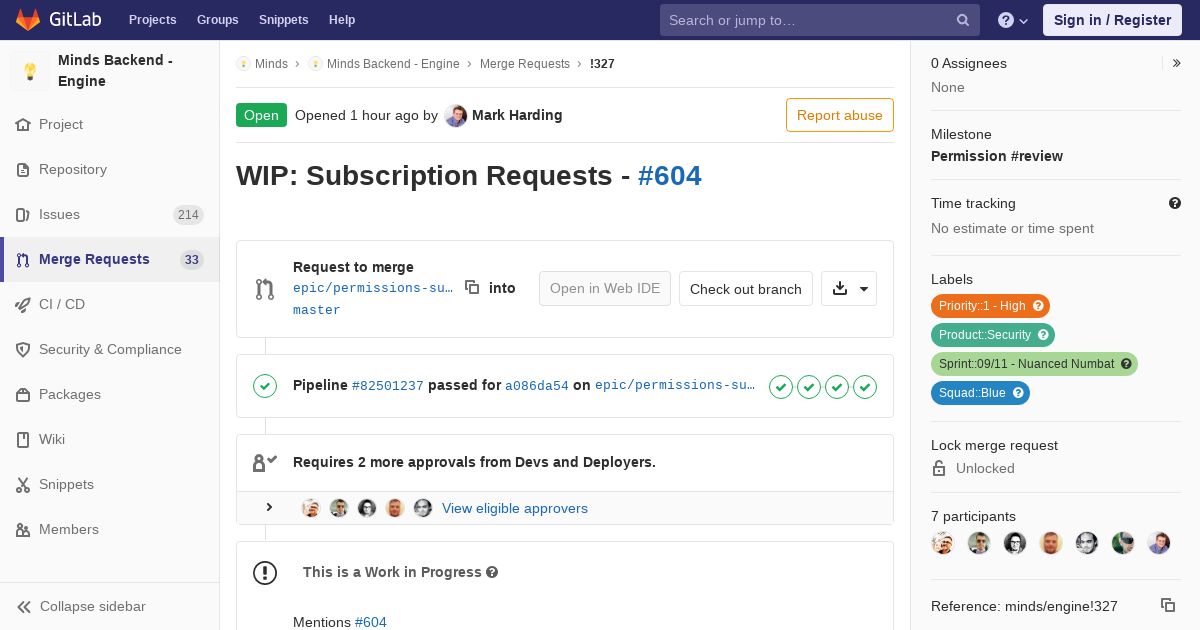1200x630 pixels.
Task: Expand the eligible approvers list chevron
Action: pyautogui.click(x=269, y=508)
